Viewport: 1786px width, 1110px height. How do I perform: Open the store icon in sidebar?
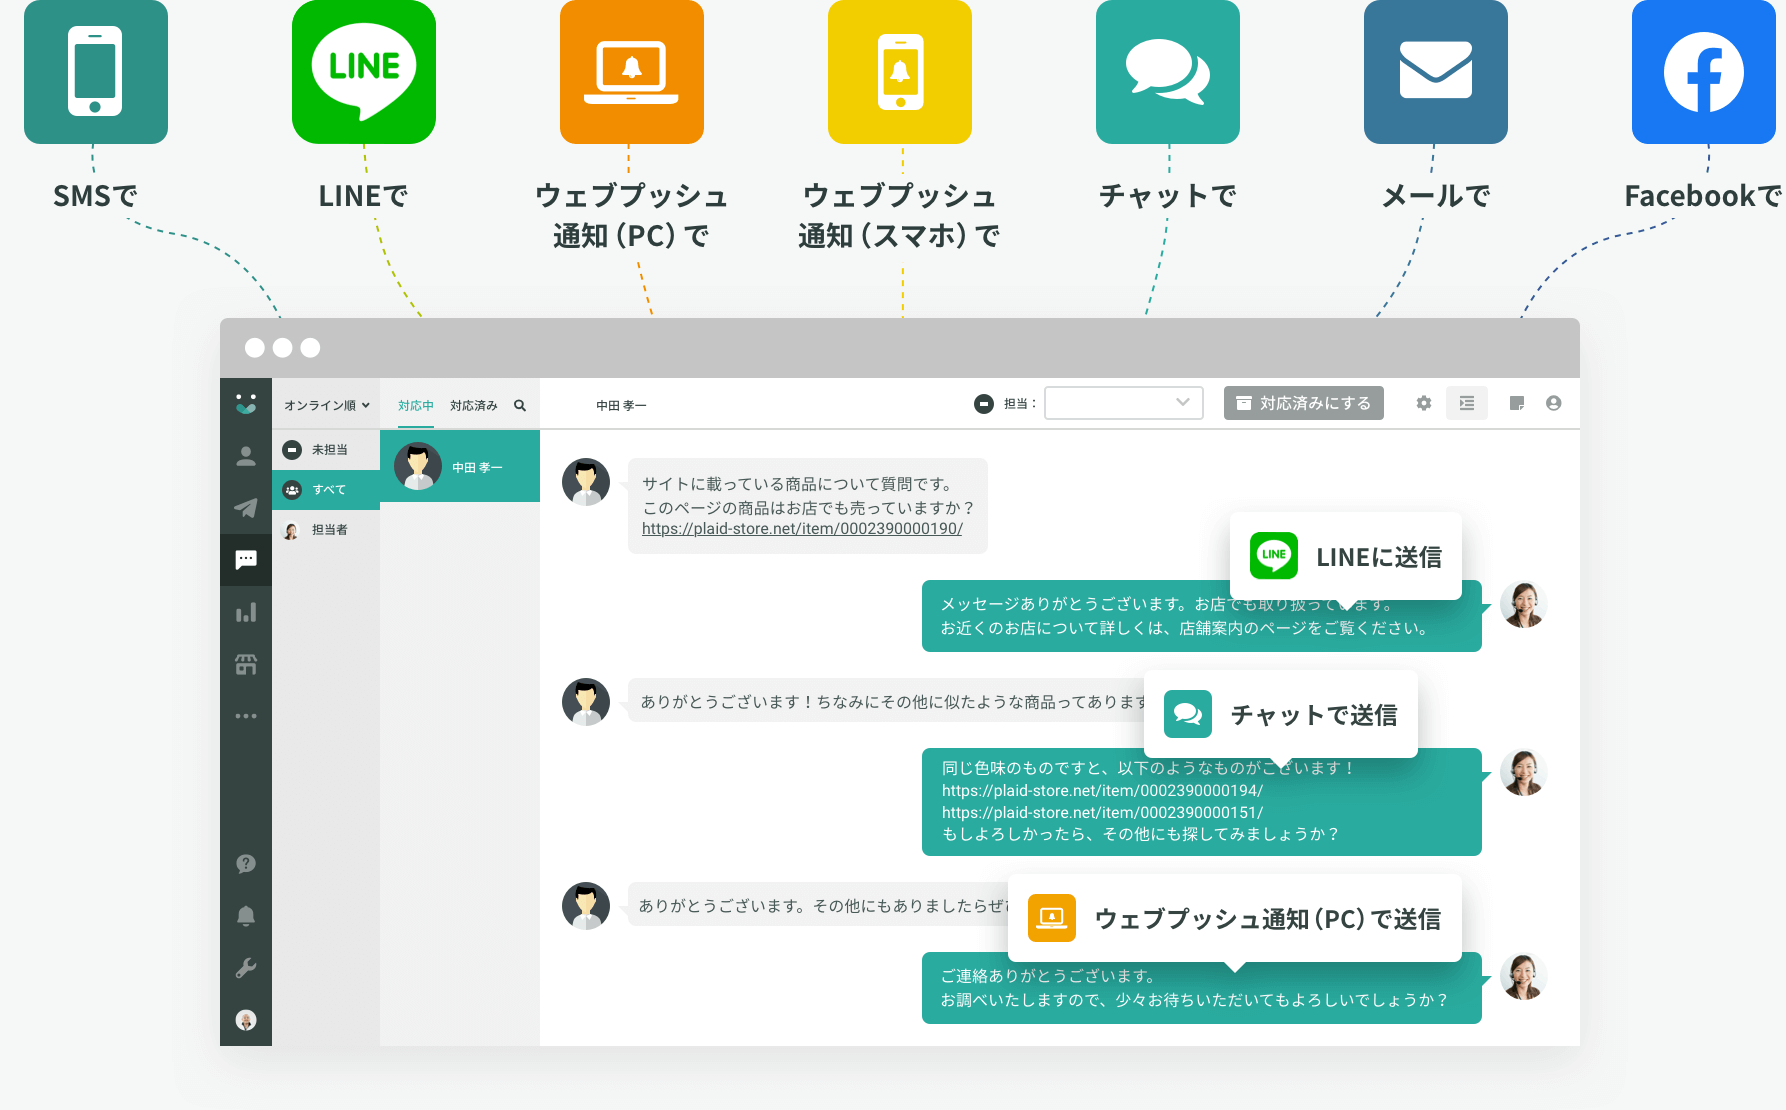(246, 664)
